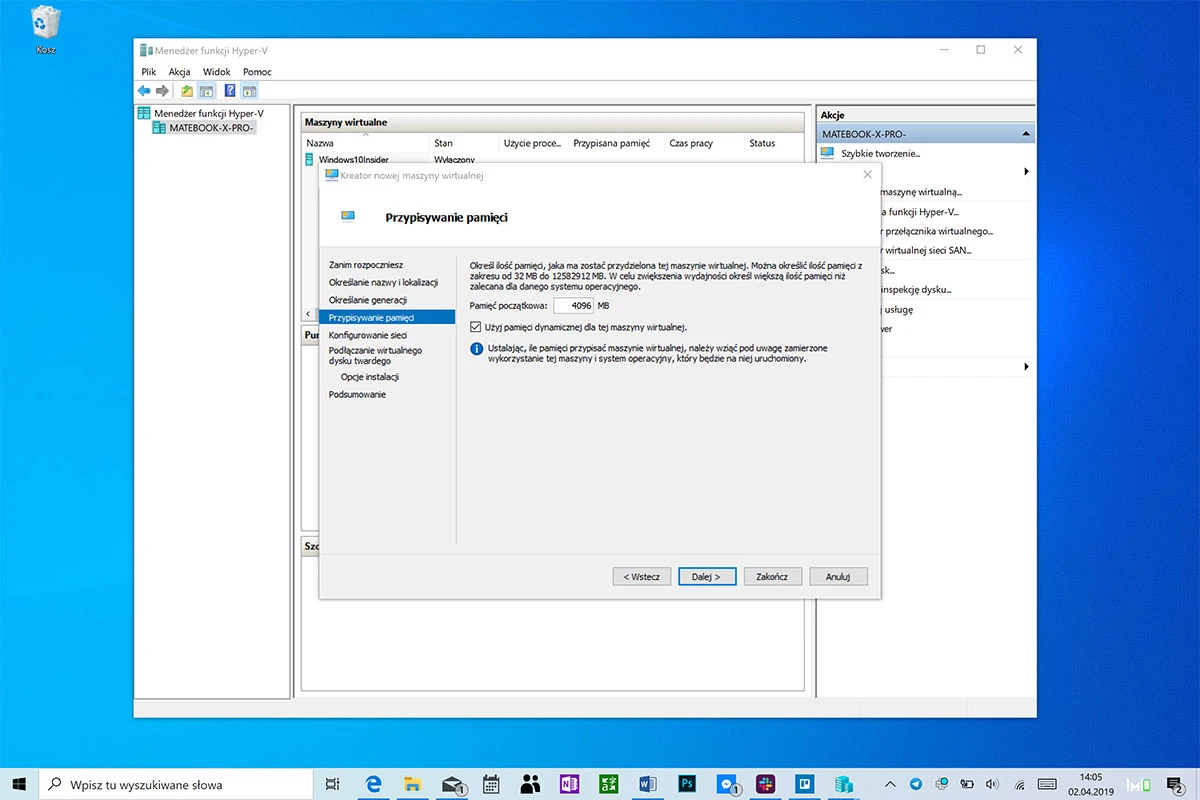Go to step Podłączanie wirtualnego dysku twardego
The image size is (1200, 800).
pos(376,355)
